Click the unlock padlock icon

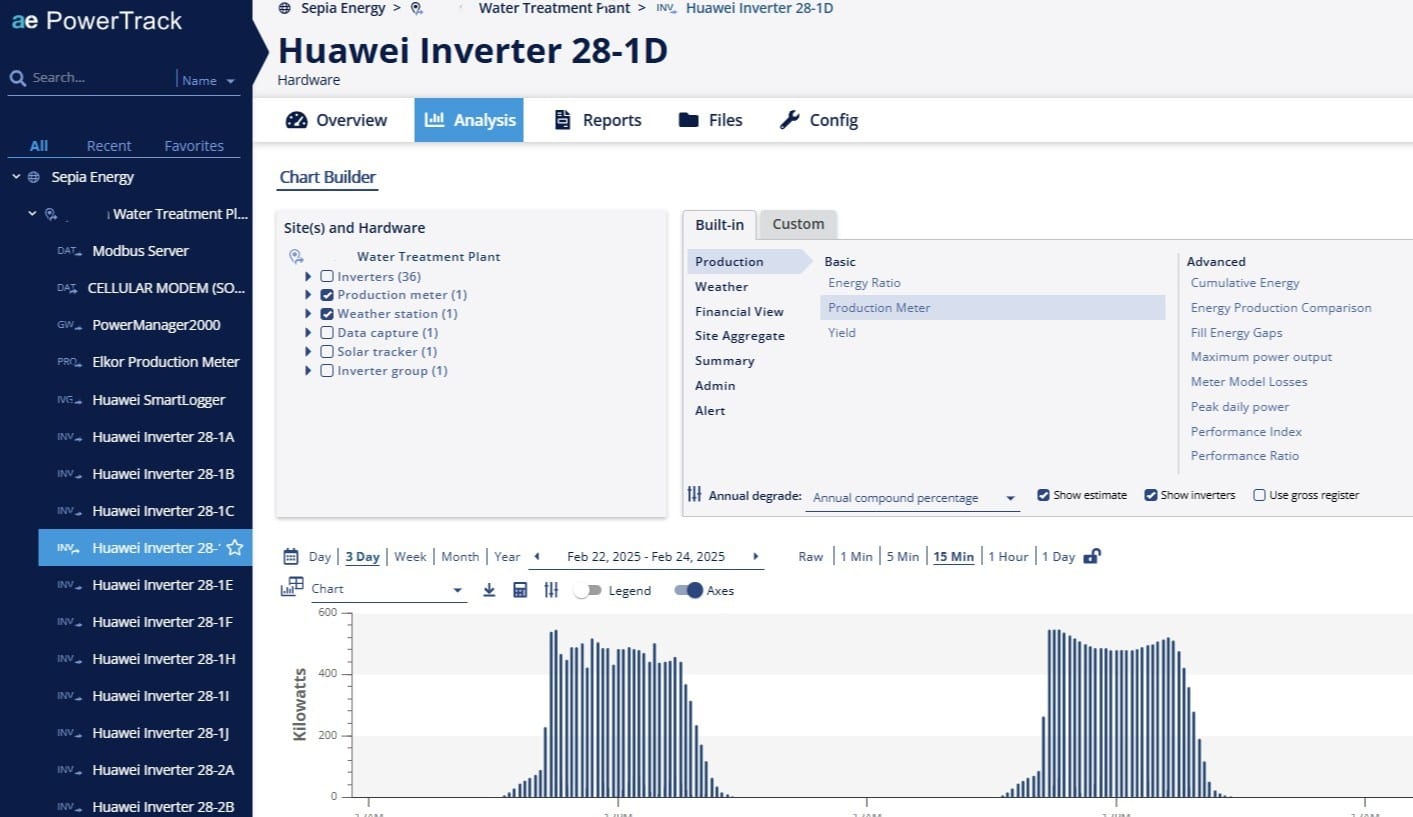1092,556
